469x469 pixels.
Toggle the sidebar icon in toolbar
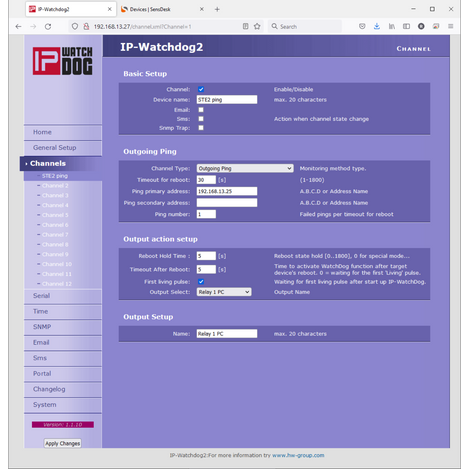pos(406,26)
